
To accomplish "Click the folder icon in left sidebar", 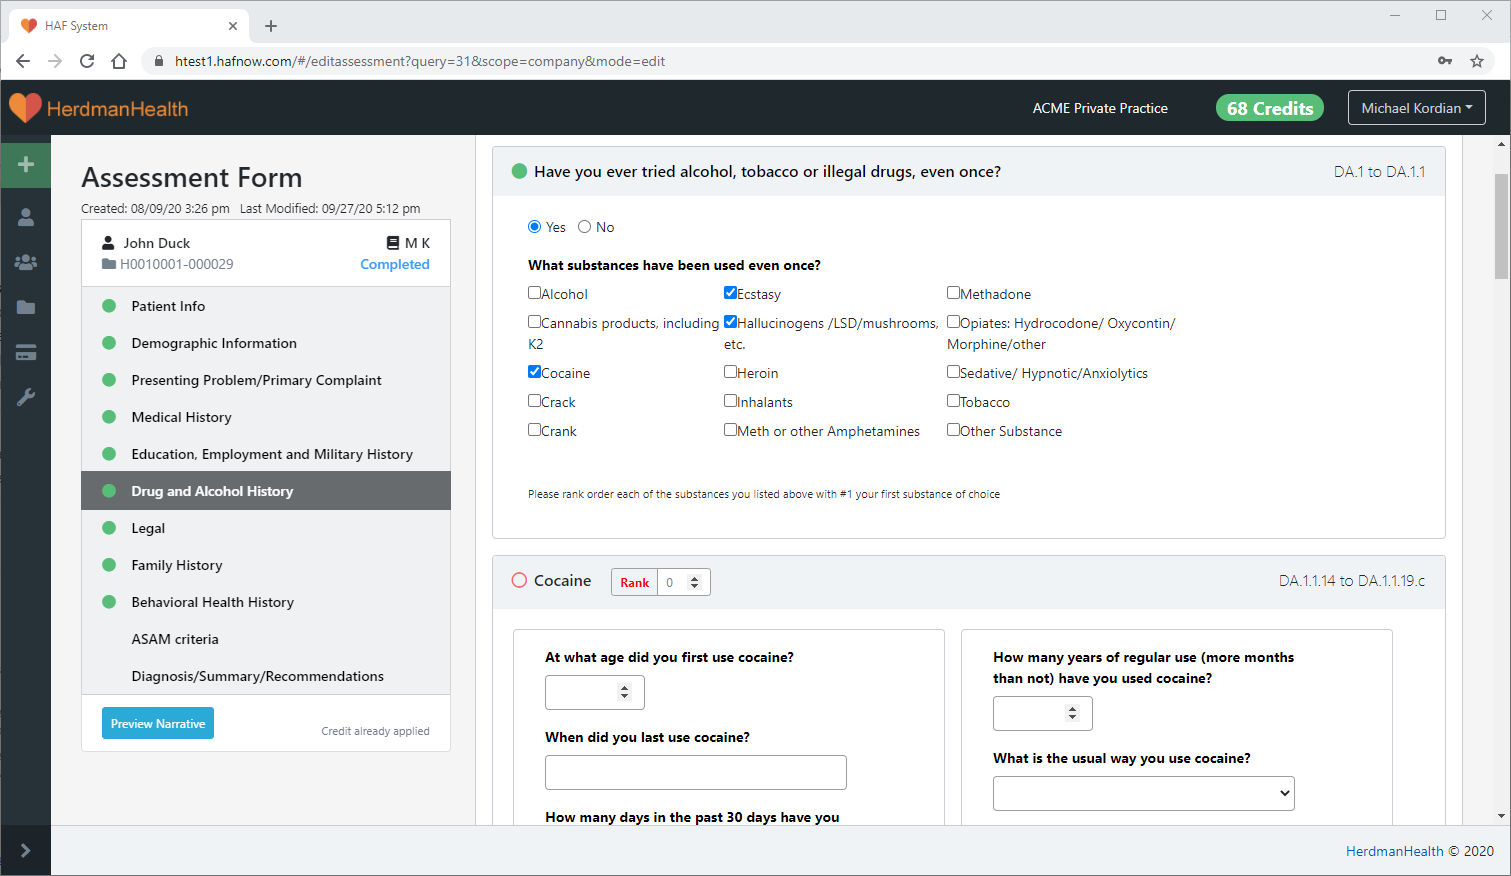I will coord(26,307).
